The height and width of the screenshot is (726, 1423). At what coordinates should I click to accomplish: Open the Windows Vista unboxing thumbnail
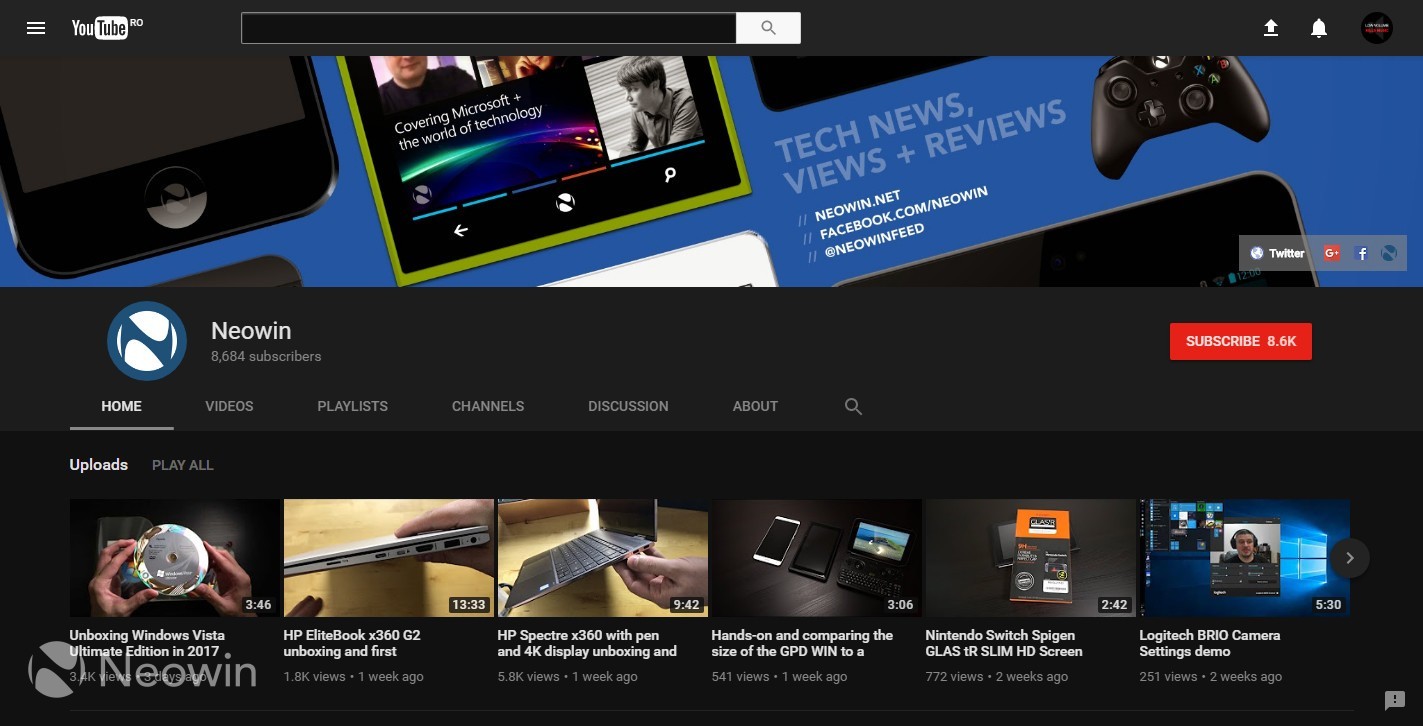tap(174, 558)
